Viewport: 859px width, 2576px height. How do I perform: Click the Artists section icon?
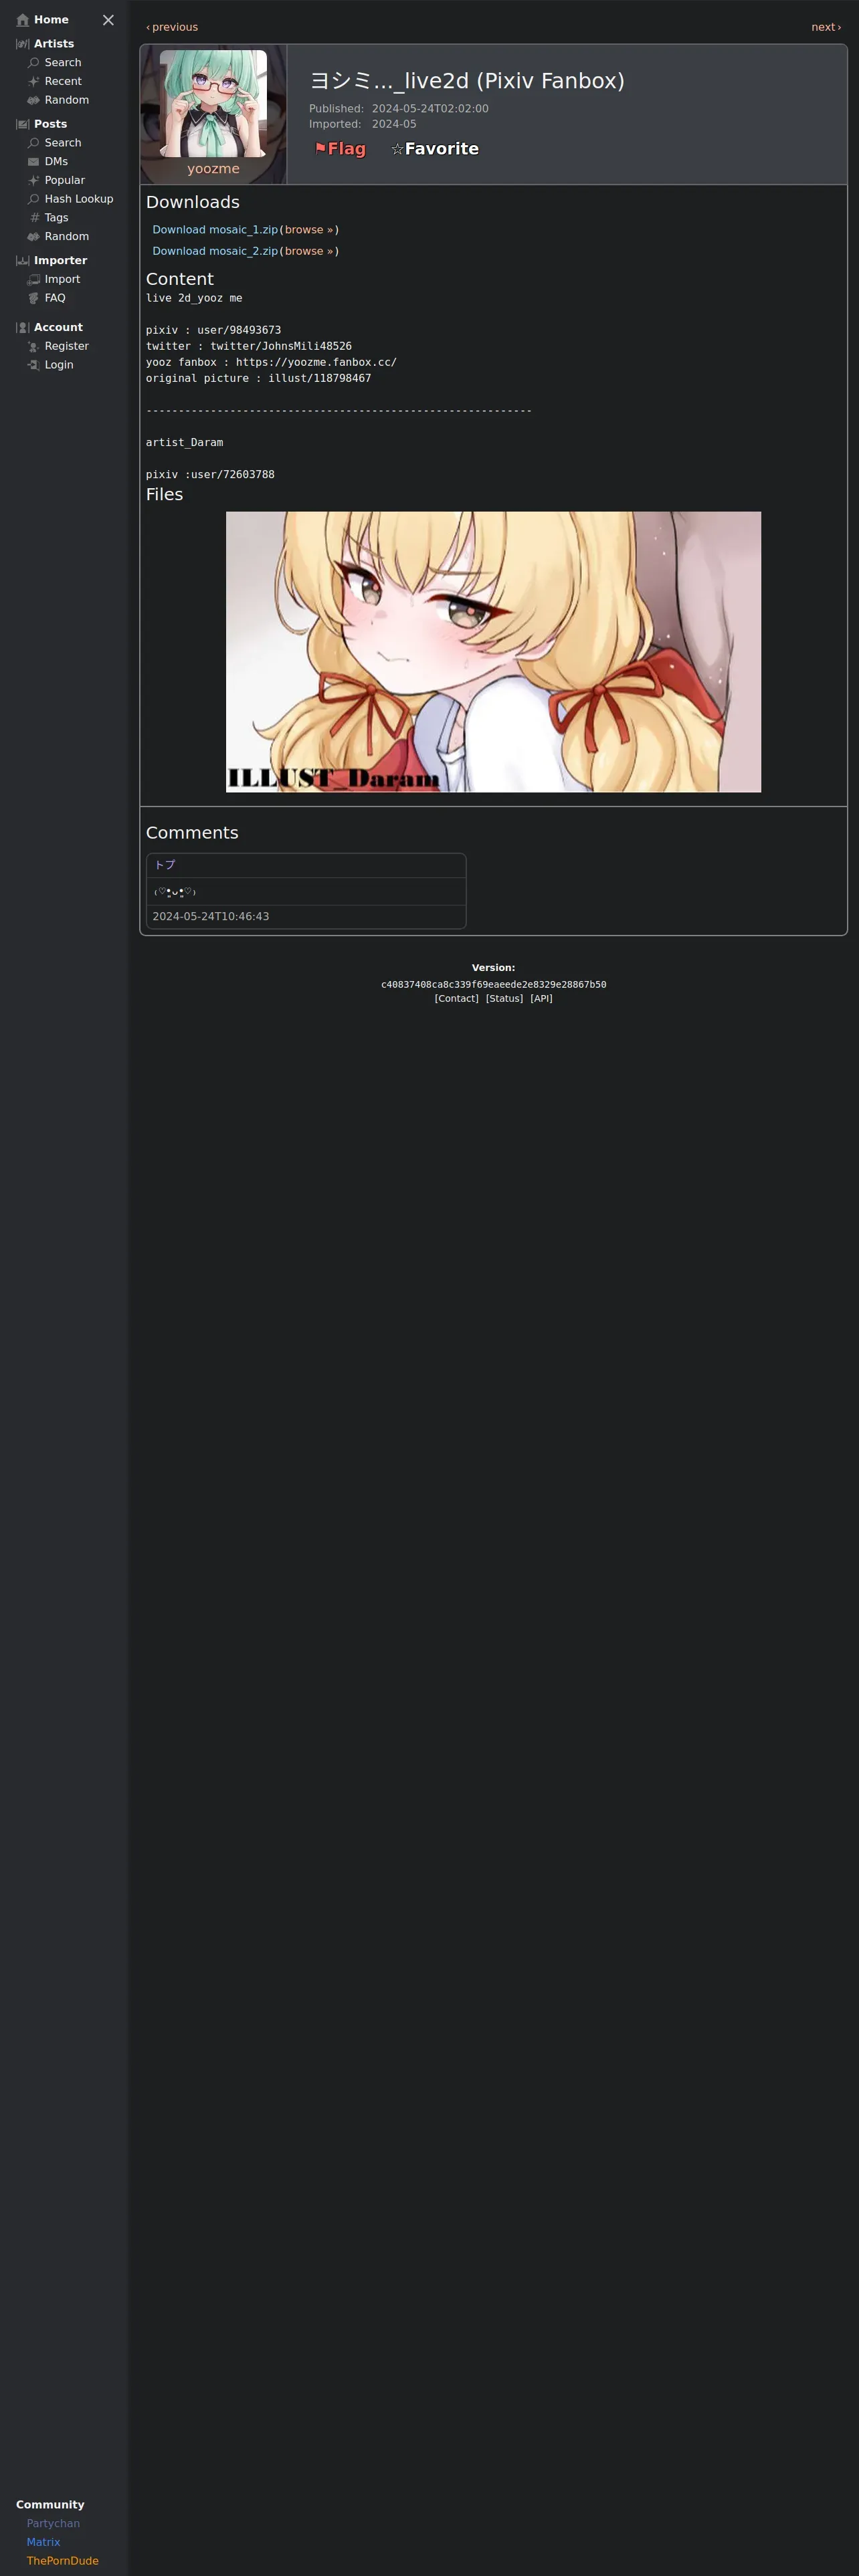[23, 44]
